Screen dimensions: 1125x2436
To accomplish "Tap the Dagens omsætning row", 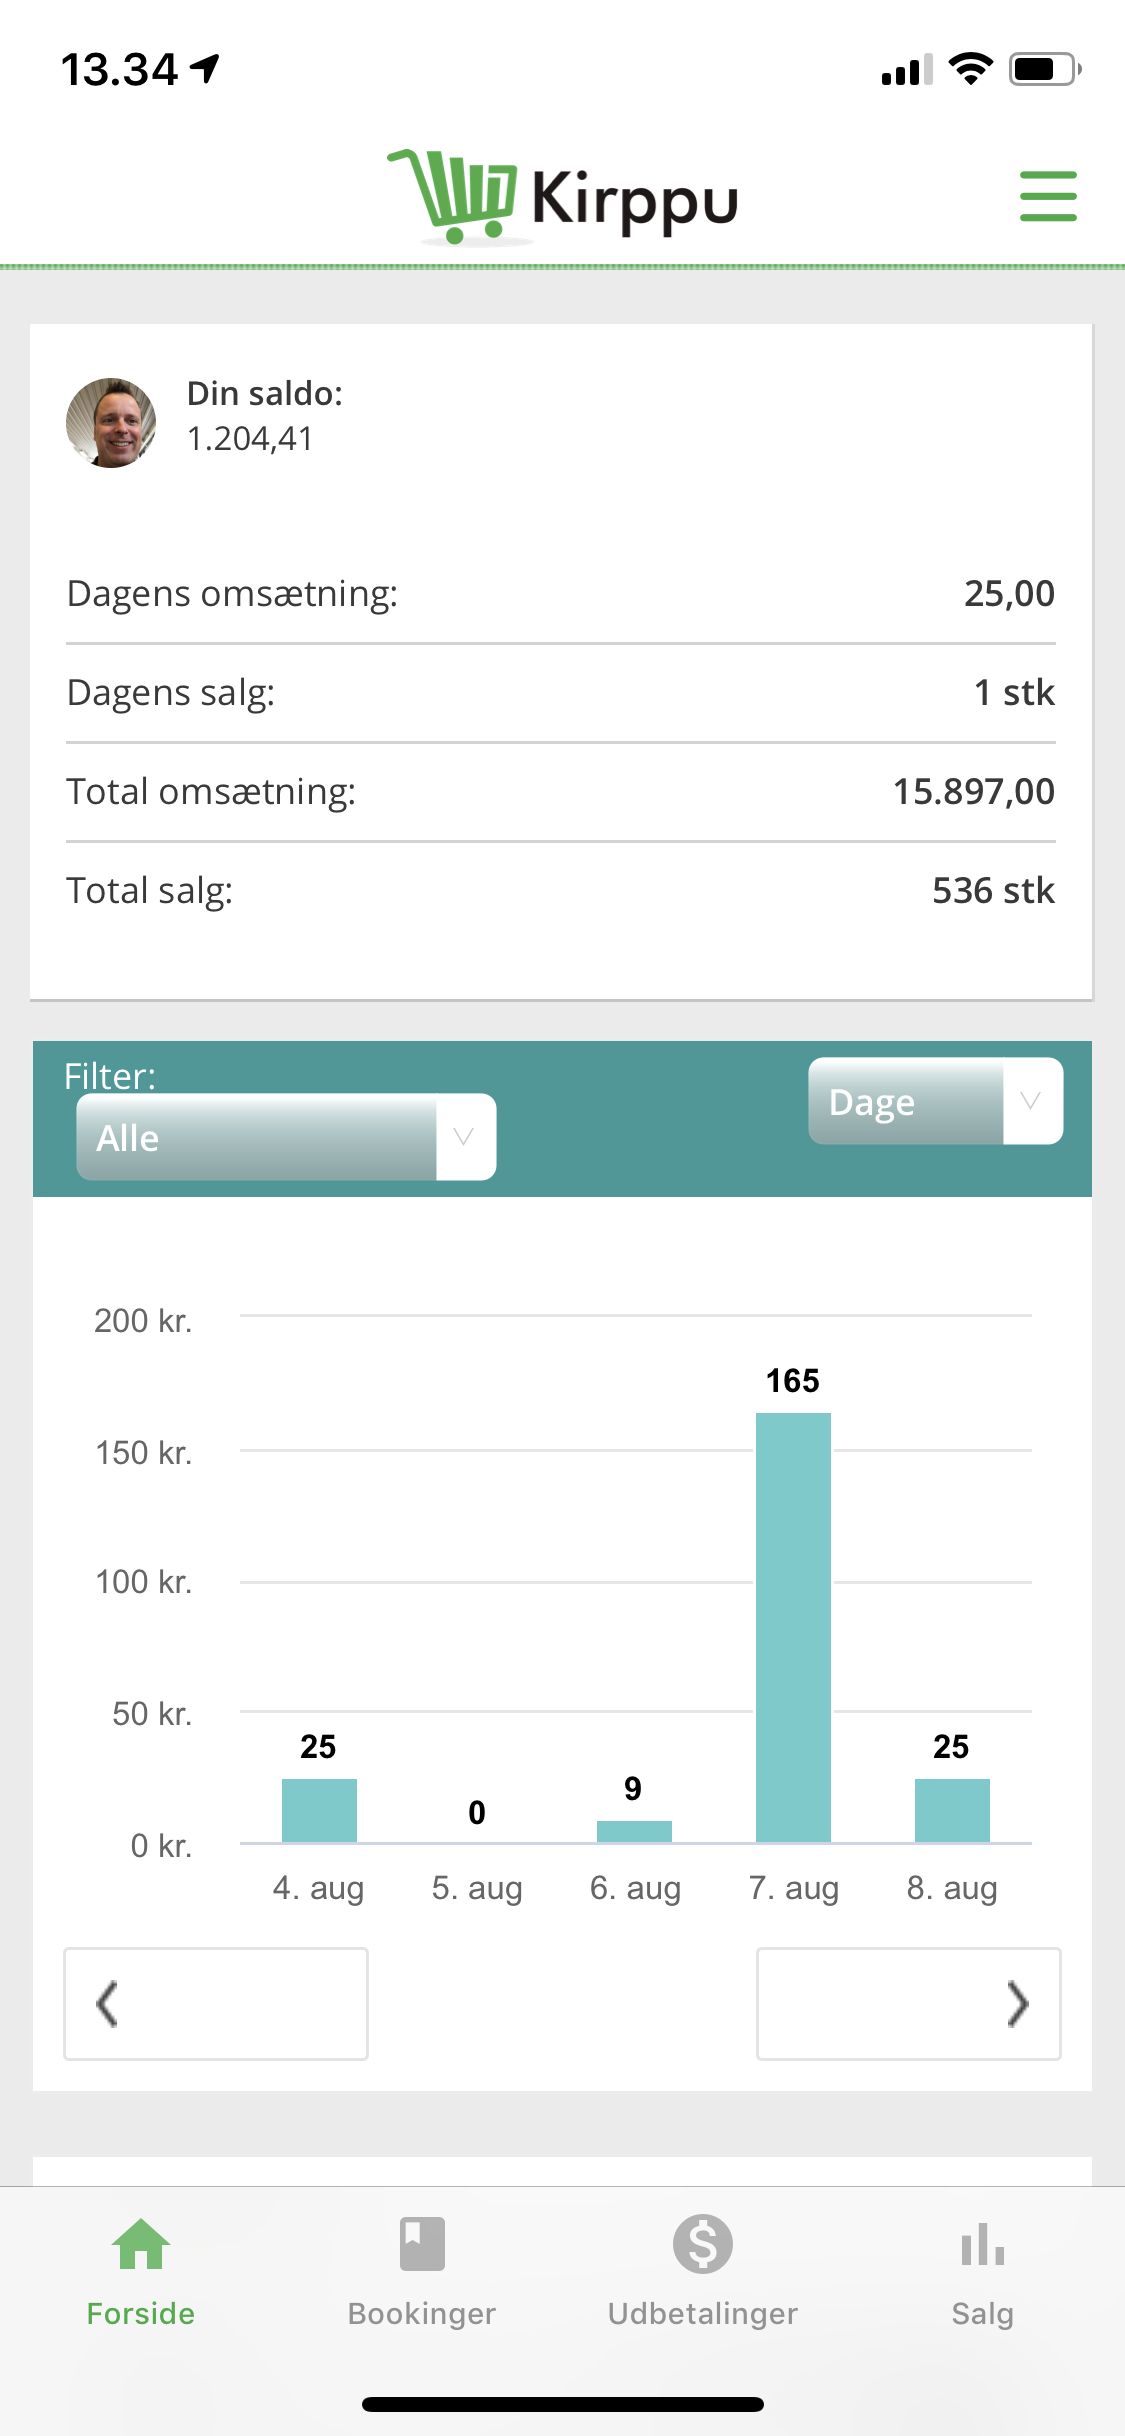I will [560, 594].
